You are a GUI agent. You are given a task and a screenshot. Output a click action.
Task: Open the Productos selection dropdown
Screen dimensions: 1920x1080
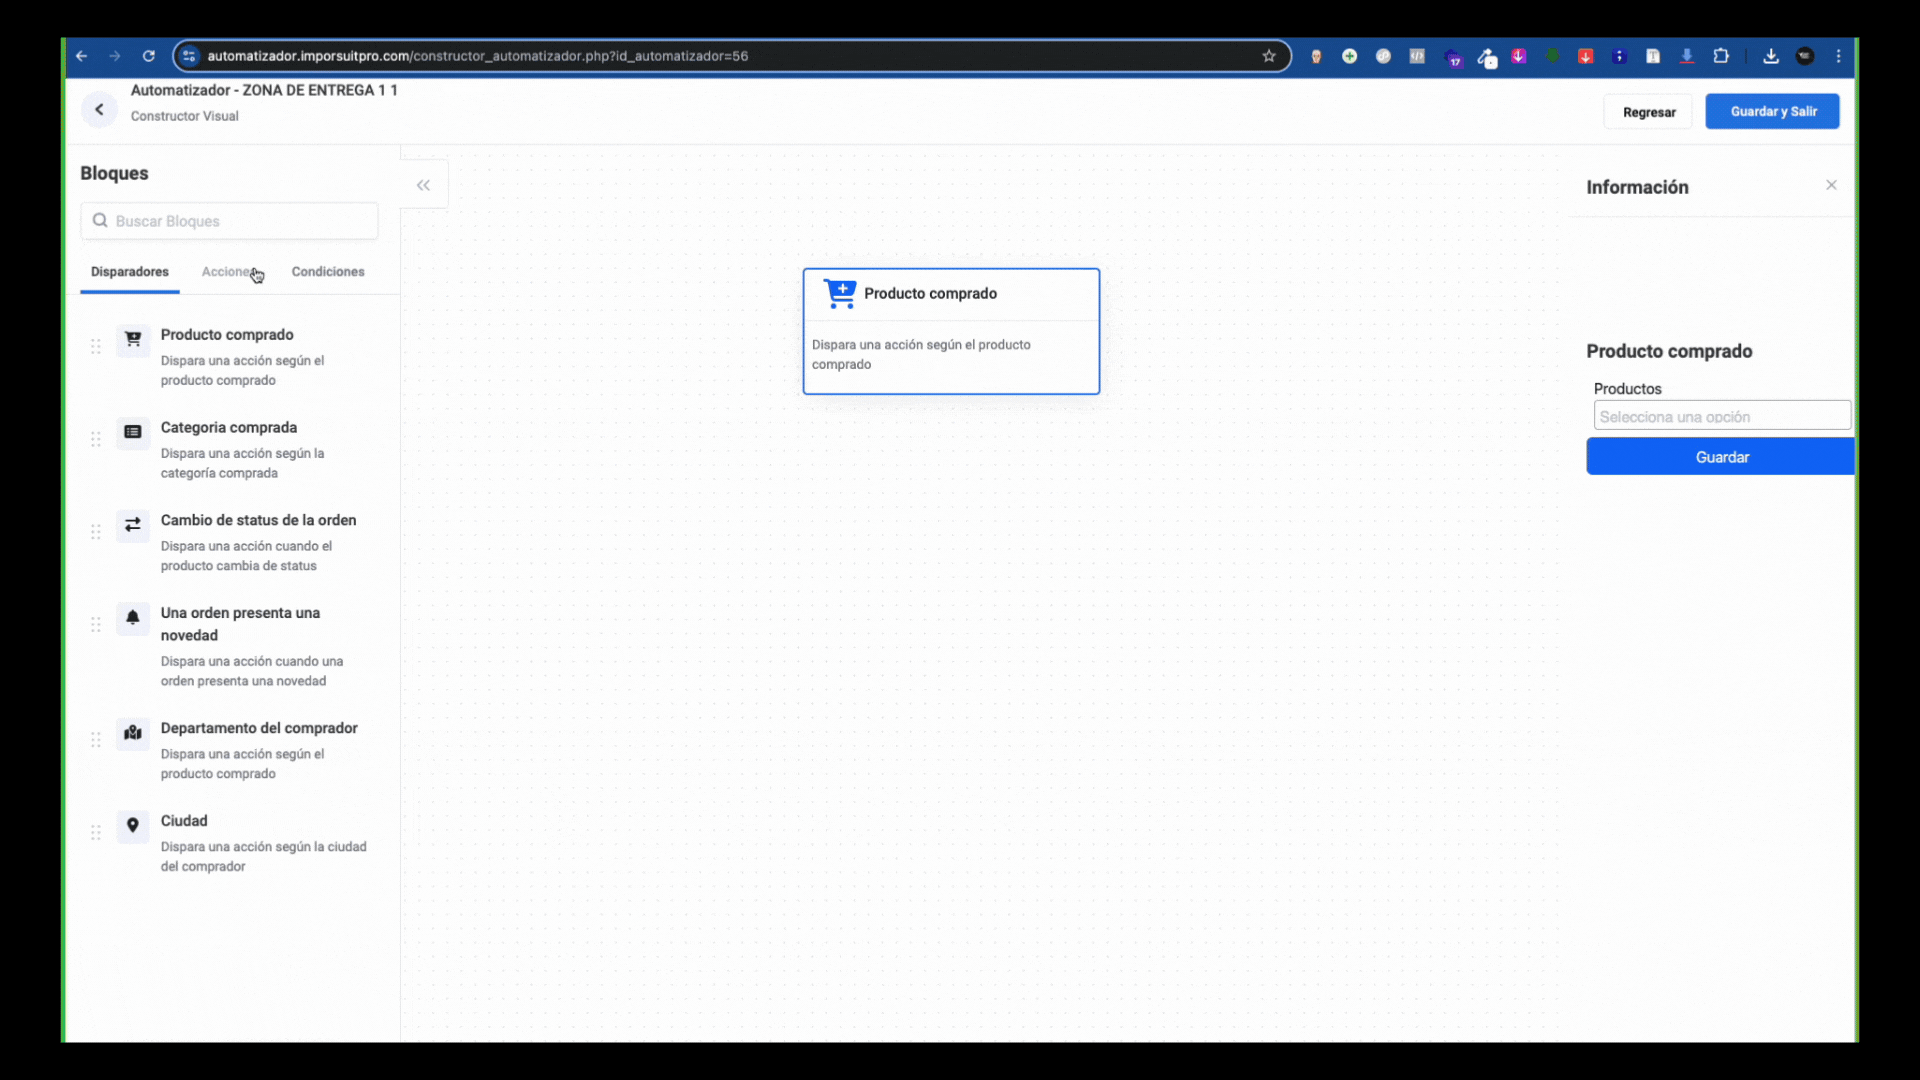(x=1721, y=416)
